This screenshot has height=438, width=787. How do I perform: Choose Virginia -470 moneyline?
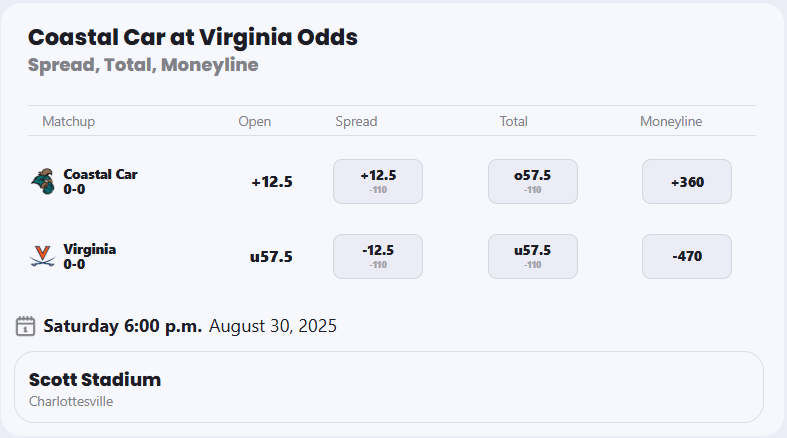coord(687,256)
